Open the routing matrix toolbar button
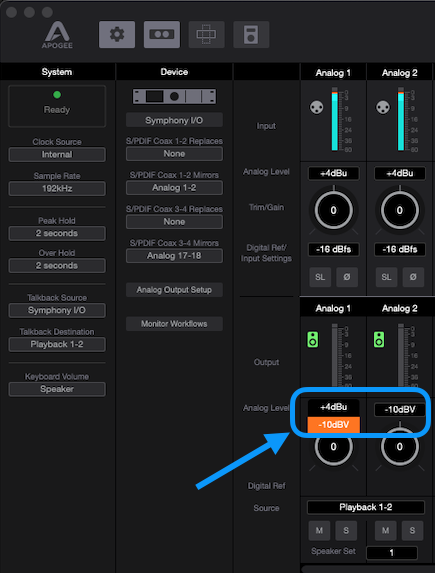The image size is (435, 573). point(206,34)
